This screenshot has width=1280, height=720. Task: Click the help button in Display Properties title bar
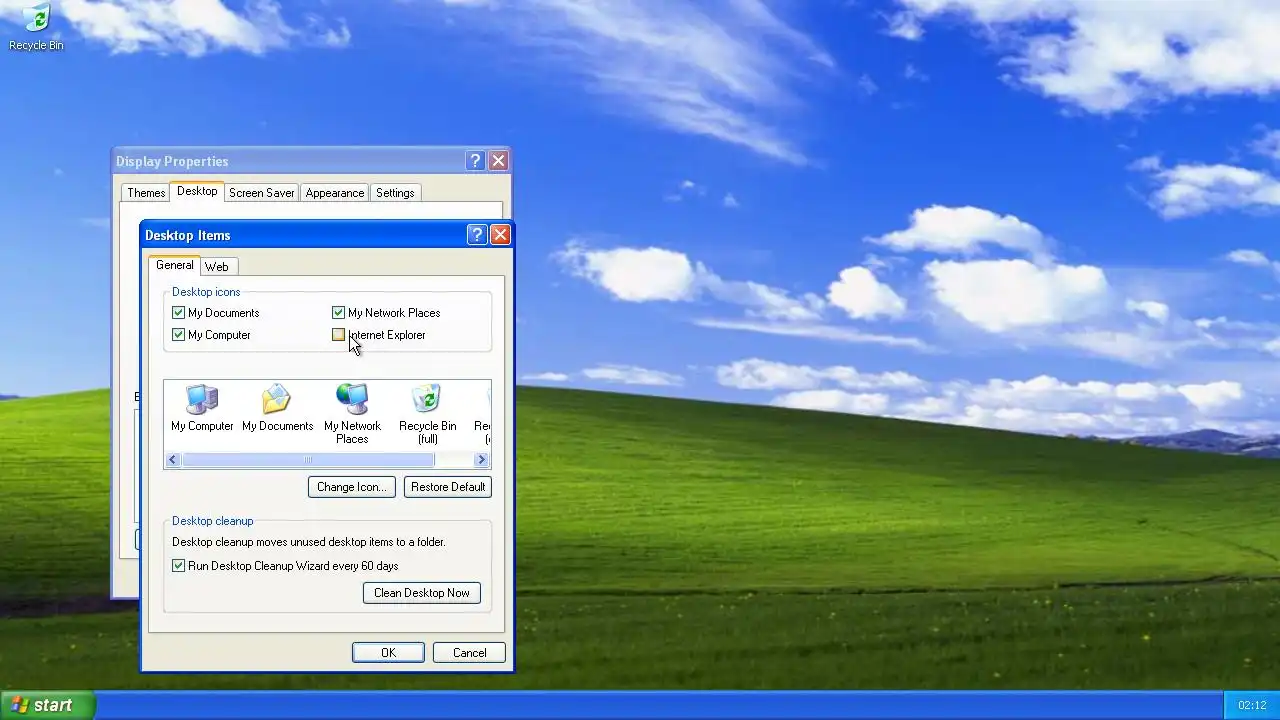475,161
